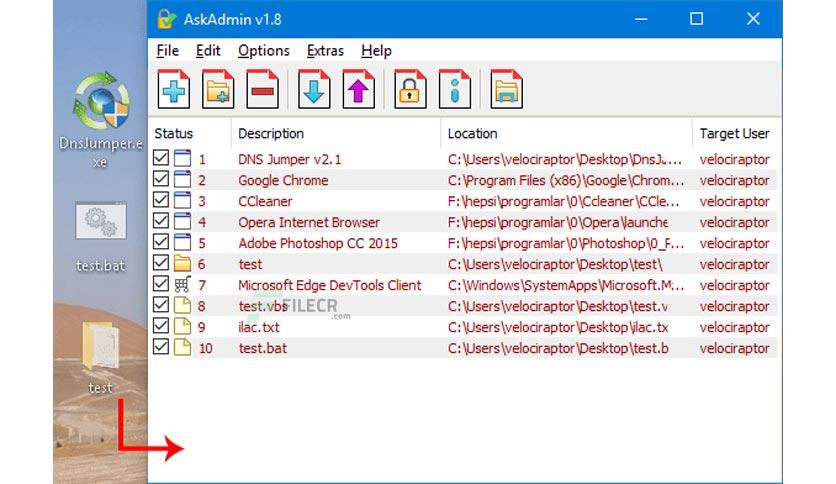The height and width of the screenshot is (484, 836).
Task: Open the Edit menu
Action: click(x=208, y=51)
